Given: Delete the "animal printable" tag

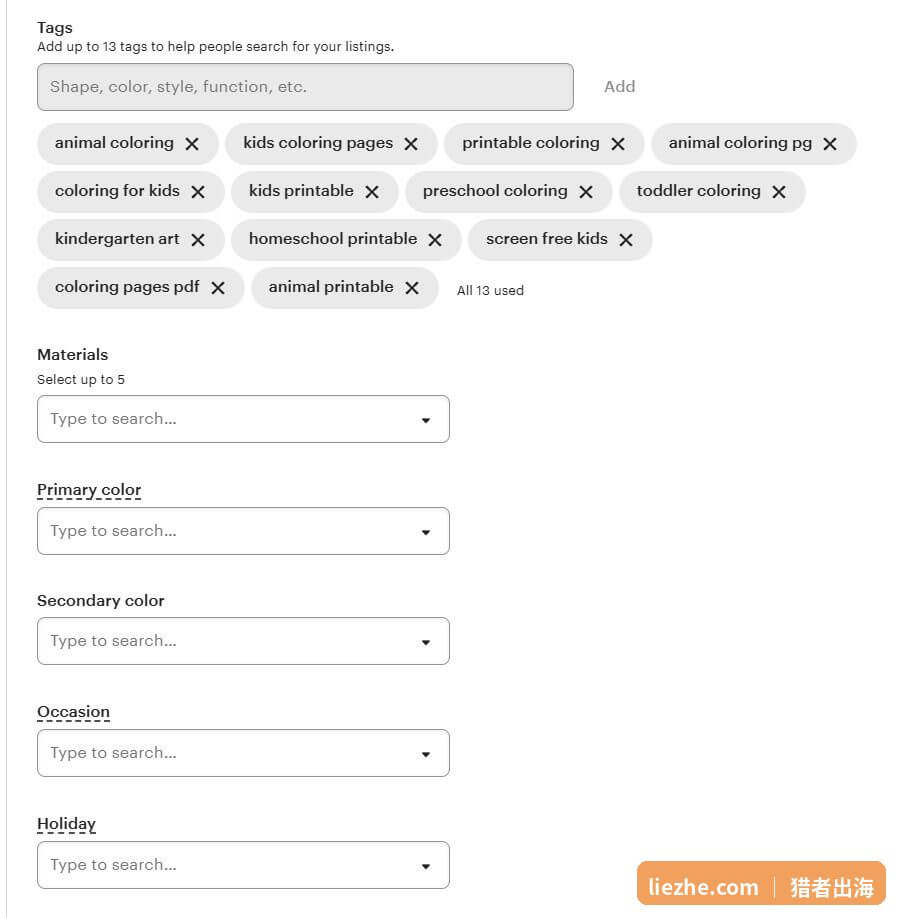Looking at the screenshot, I should coord(412,288).
